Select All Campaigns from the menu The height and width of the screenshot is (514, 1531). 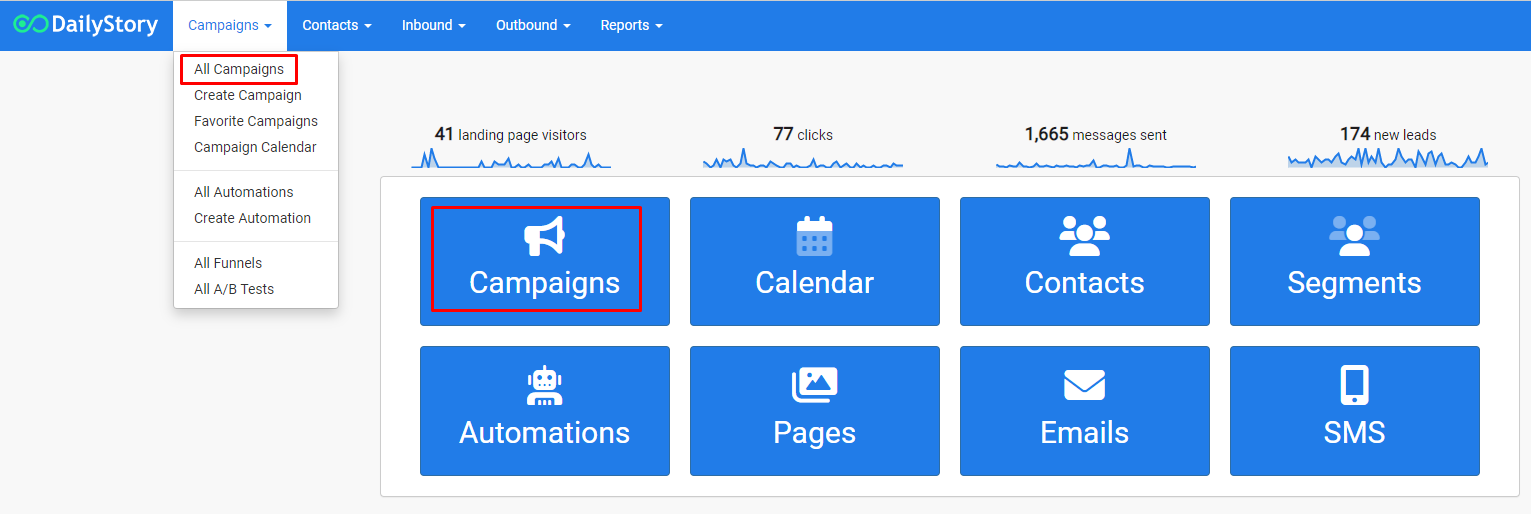click(239, 69)
